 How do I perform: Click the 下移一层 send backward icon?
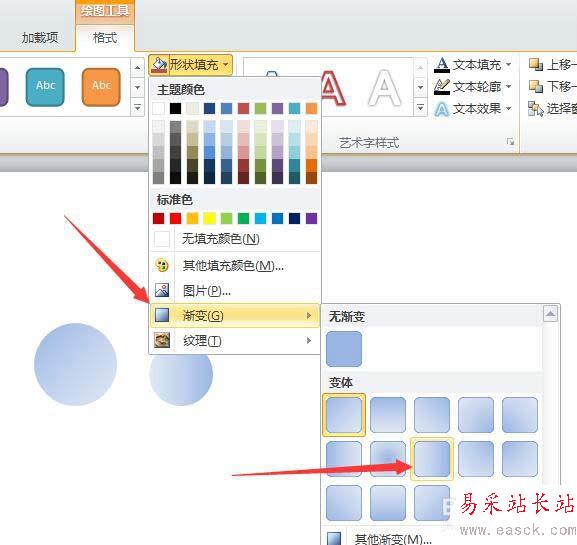point(535,86)
